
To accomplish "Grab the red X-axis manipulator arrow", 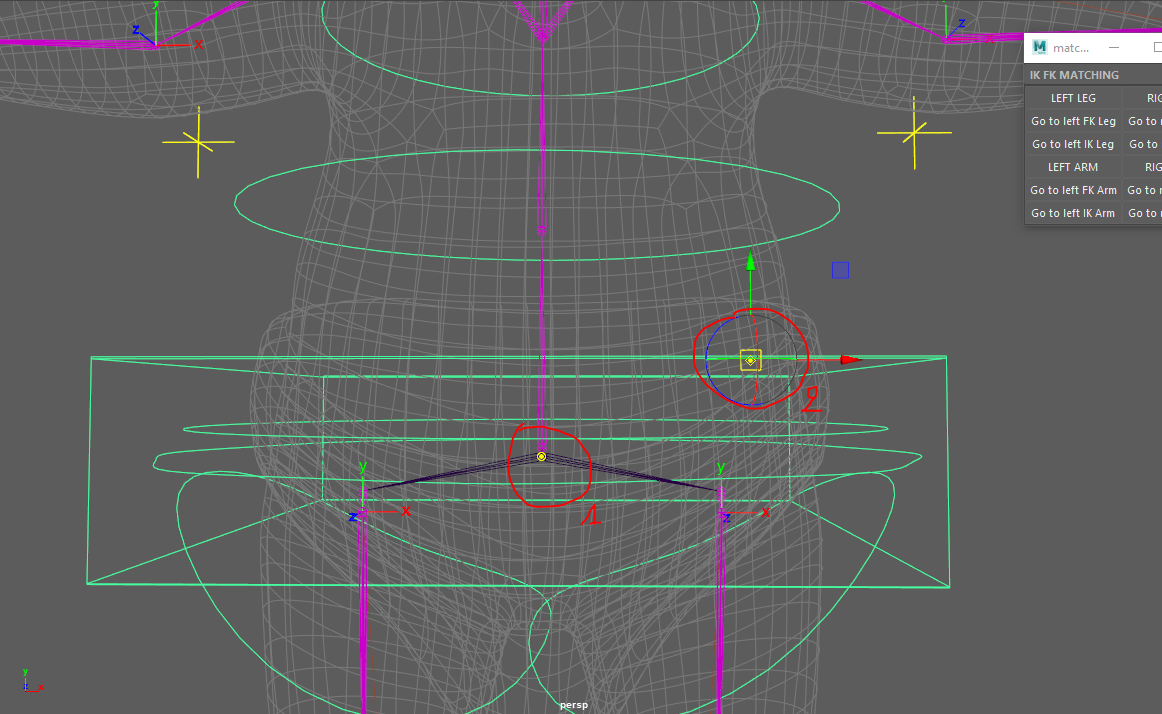I will 851,360.
